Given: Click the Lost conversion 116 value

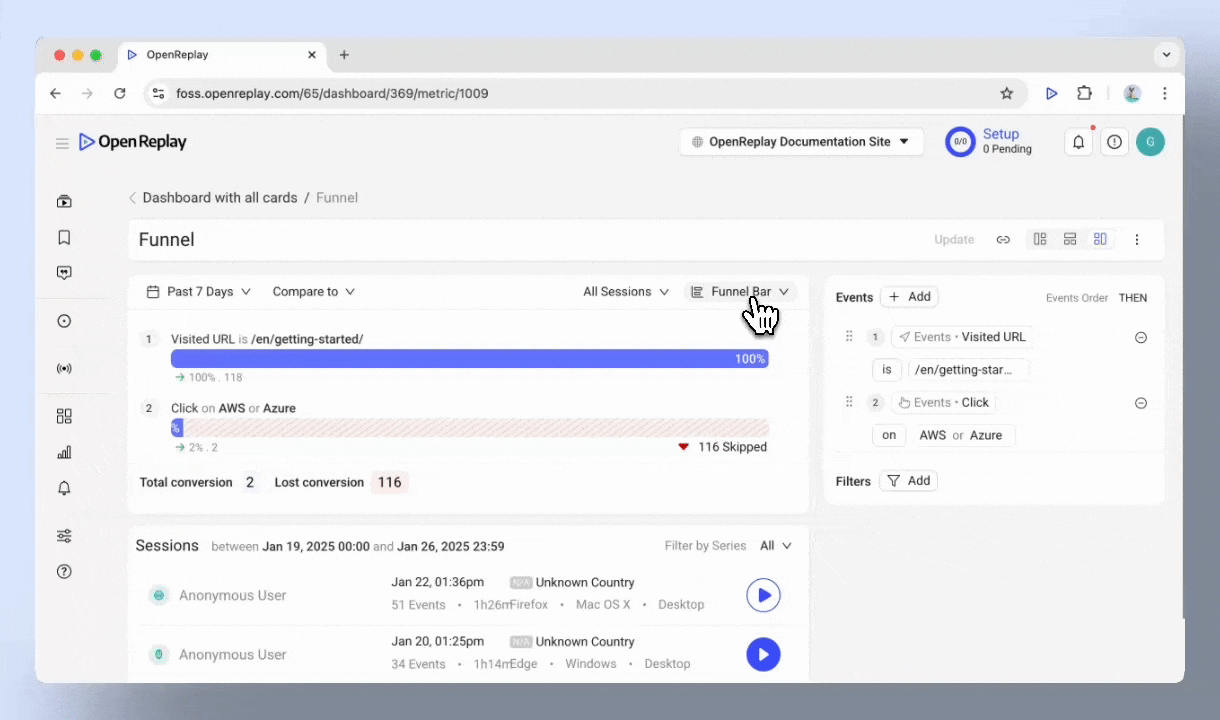Looking at the screenshot, I should (x=390, y=482).
